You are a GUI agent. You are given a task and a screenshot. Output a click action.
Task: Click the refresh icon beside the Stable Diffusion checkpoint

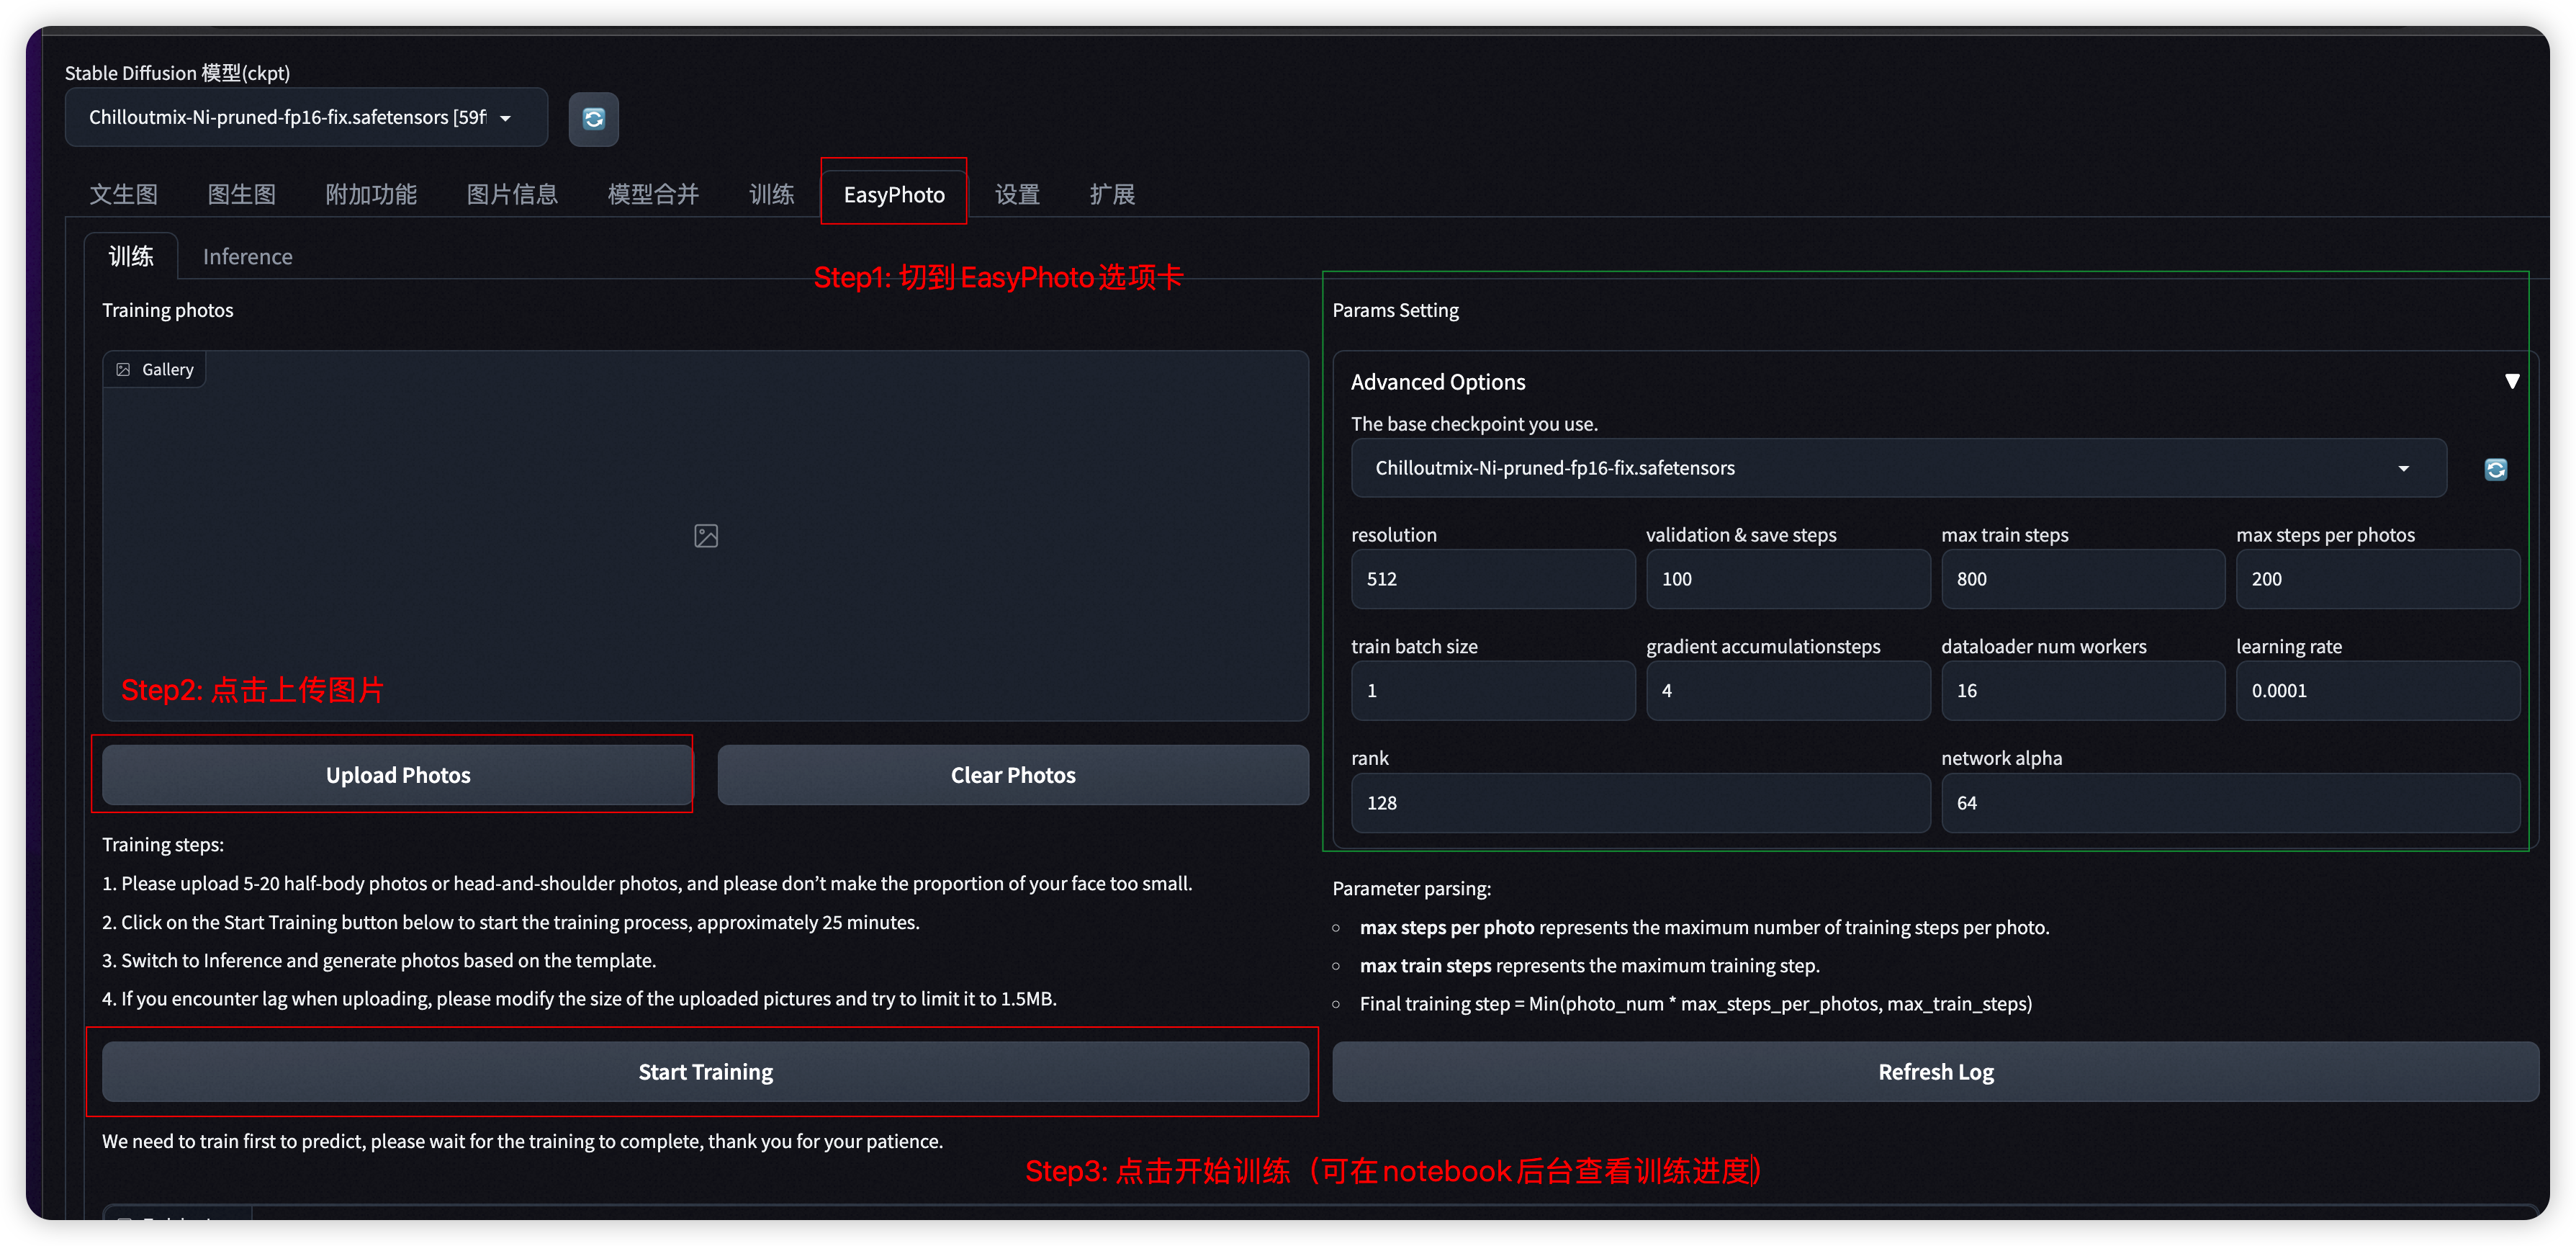pos(593,119)
